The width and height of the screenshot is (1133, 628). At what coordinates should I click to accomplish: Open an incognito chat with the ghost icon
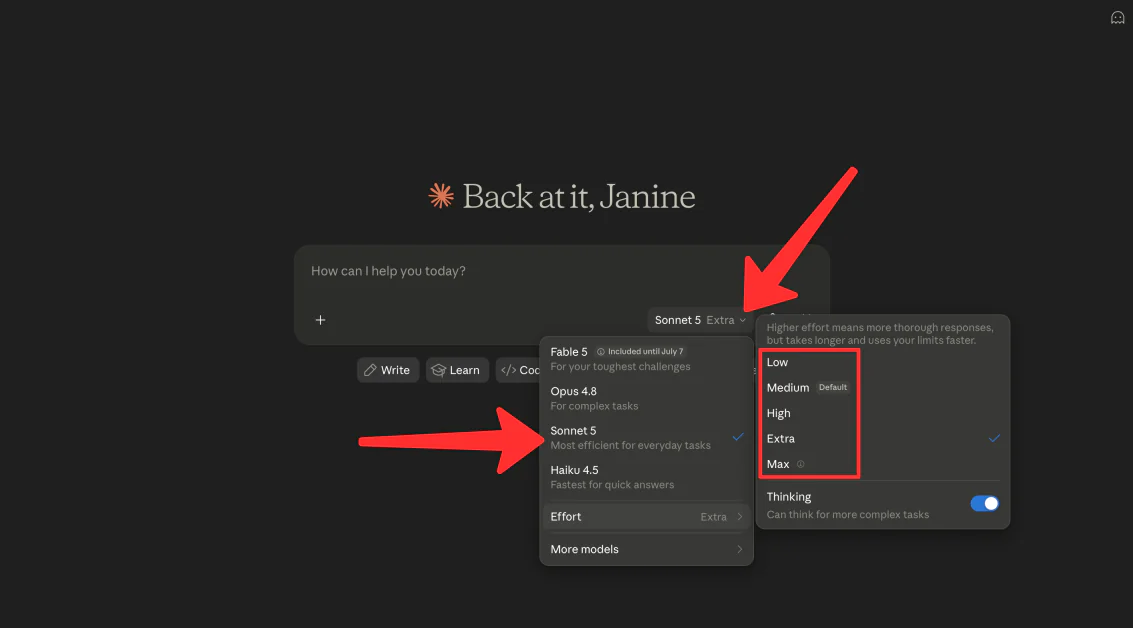[1117, 18]
